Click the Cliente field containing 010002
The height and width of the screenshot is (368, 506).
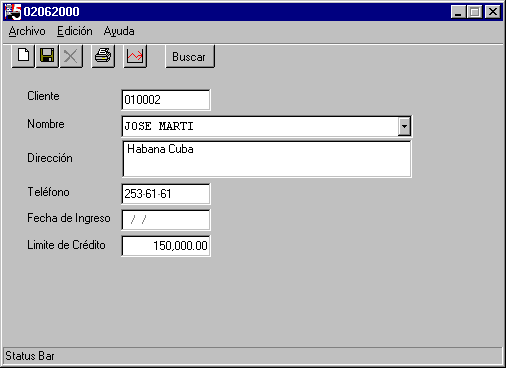pyautogui.click(x=166, y=100)
